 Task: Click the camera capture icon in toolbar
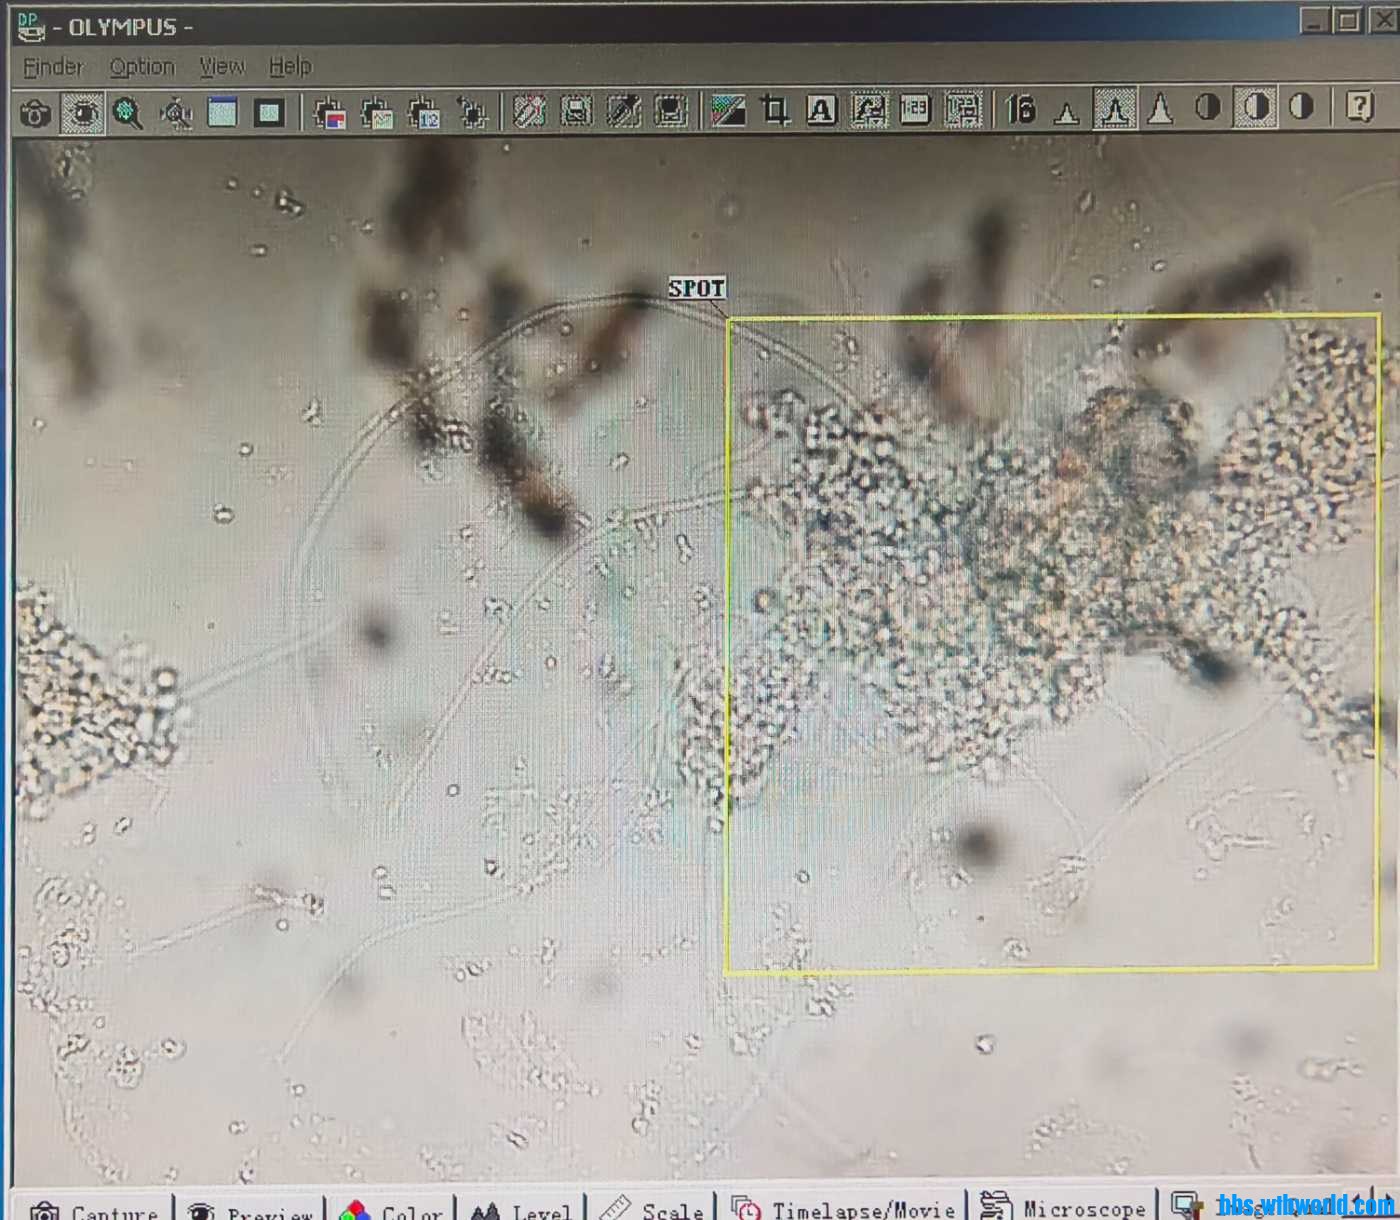(35, 113)
